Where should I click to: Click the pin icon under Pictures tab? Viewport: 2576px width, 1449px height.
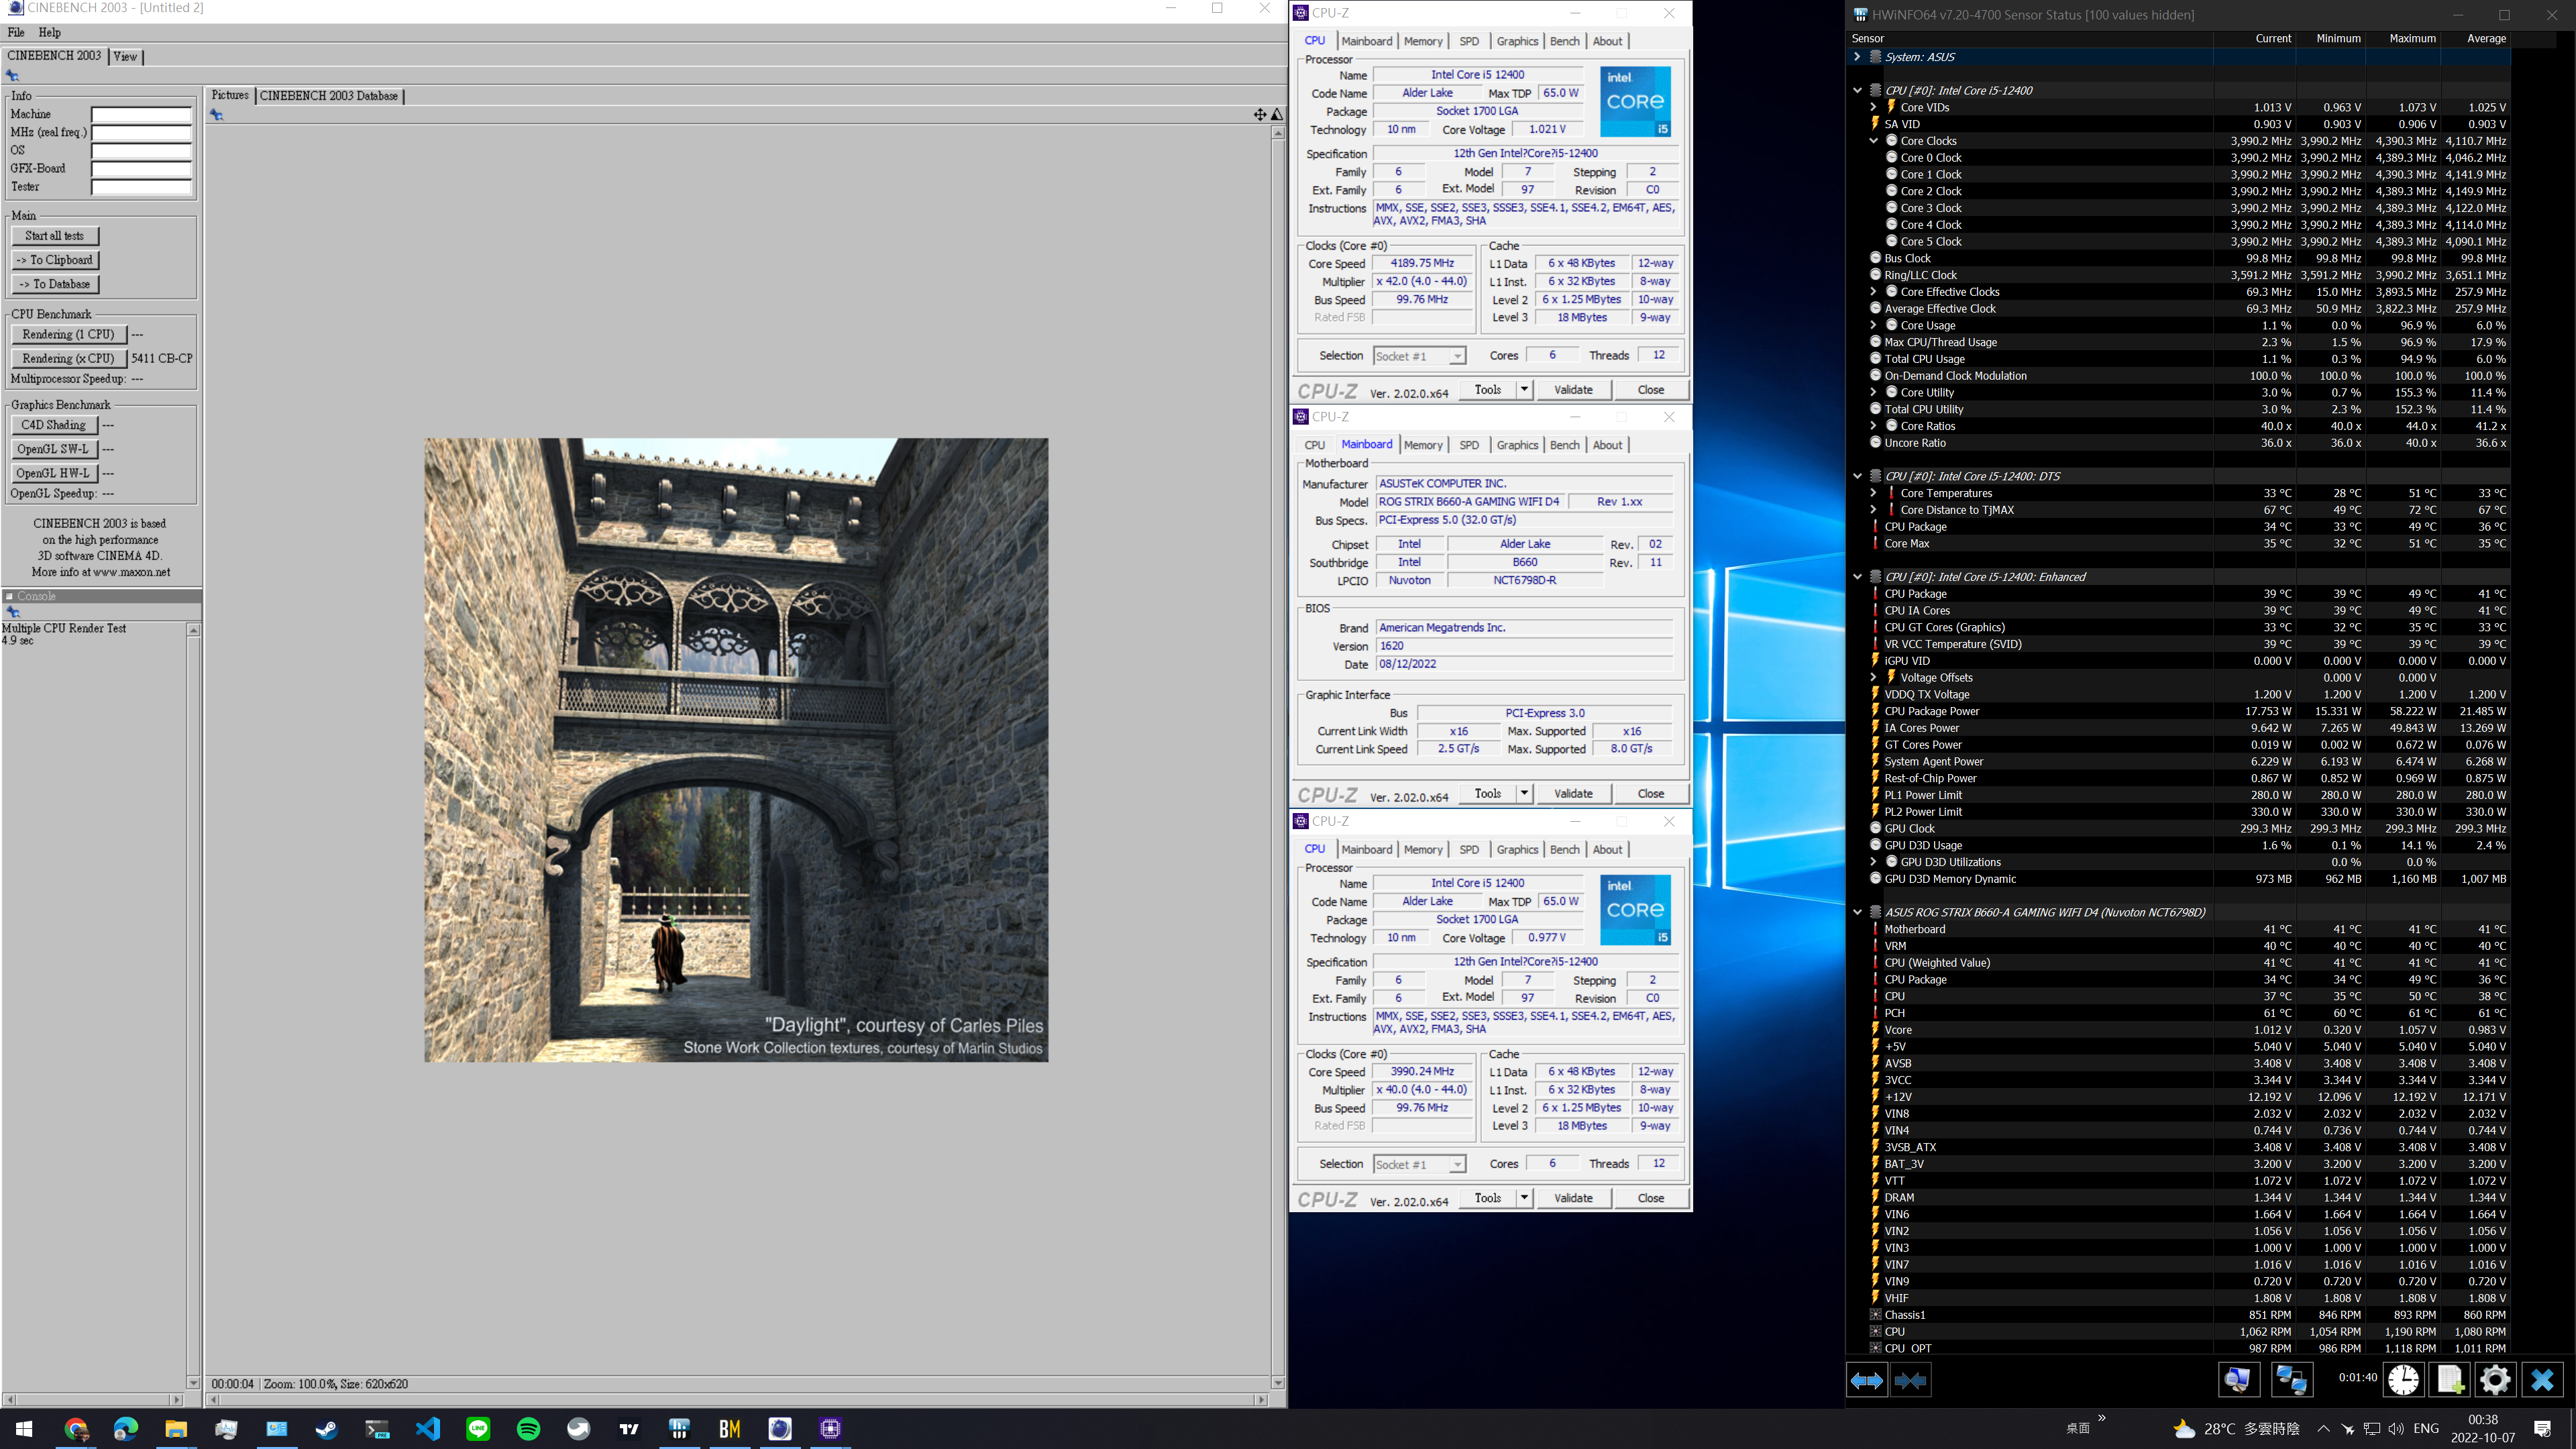[x=217, y=114]
